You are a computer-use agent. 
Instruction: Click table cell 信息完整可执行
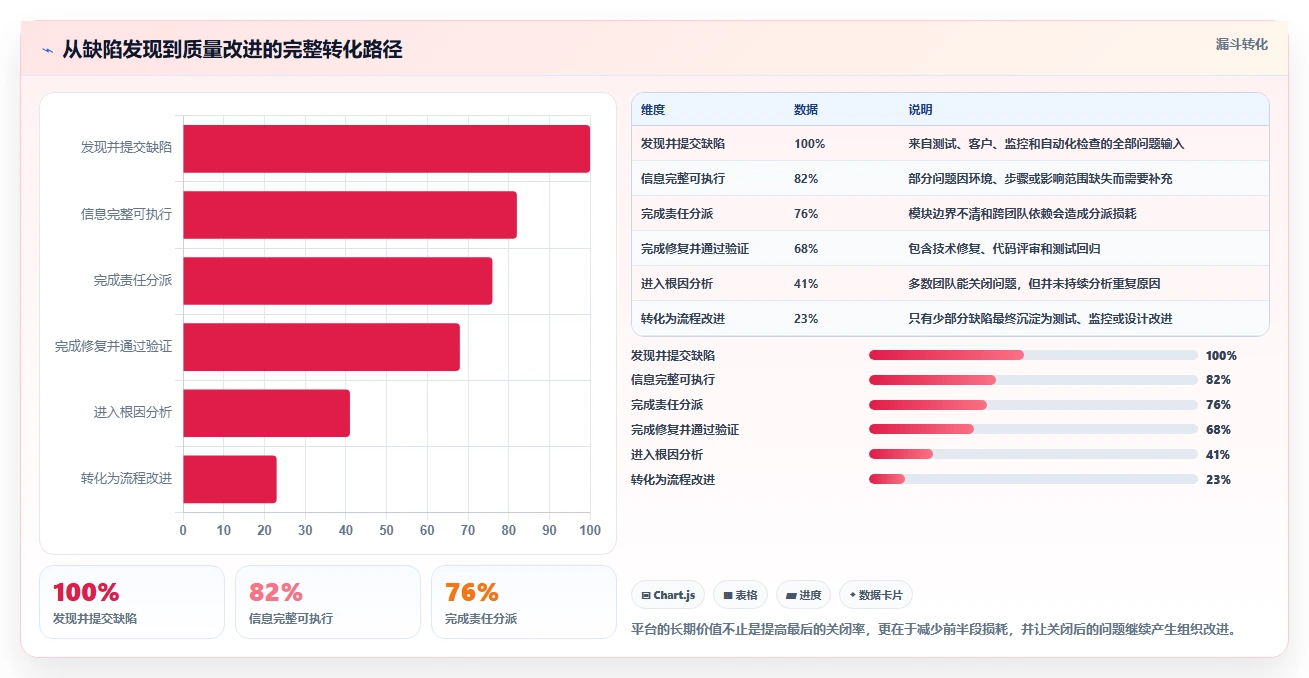[x=683, y=179]
